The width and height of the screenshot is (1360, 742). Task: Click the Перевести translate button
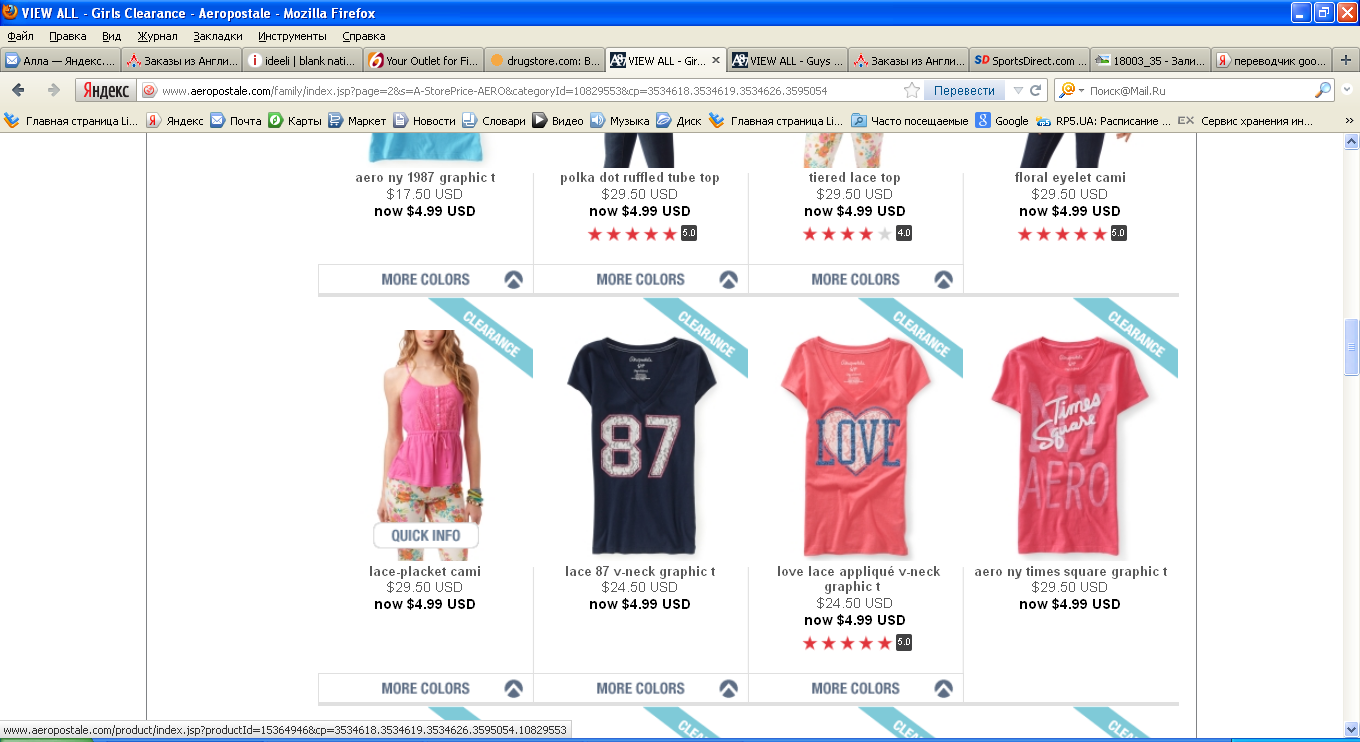[964, 90]
